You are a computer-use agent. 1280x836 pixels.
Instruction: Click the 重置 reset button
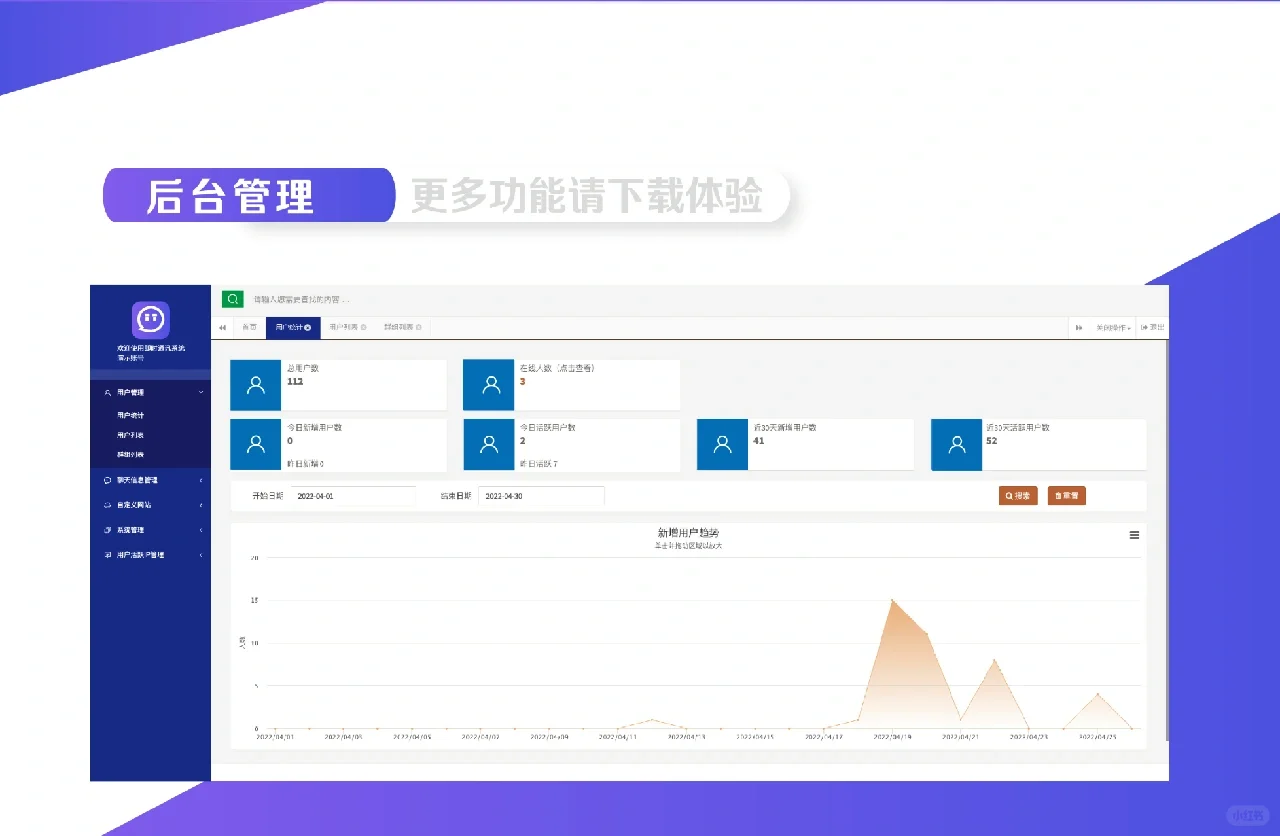[1066, 495]
